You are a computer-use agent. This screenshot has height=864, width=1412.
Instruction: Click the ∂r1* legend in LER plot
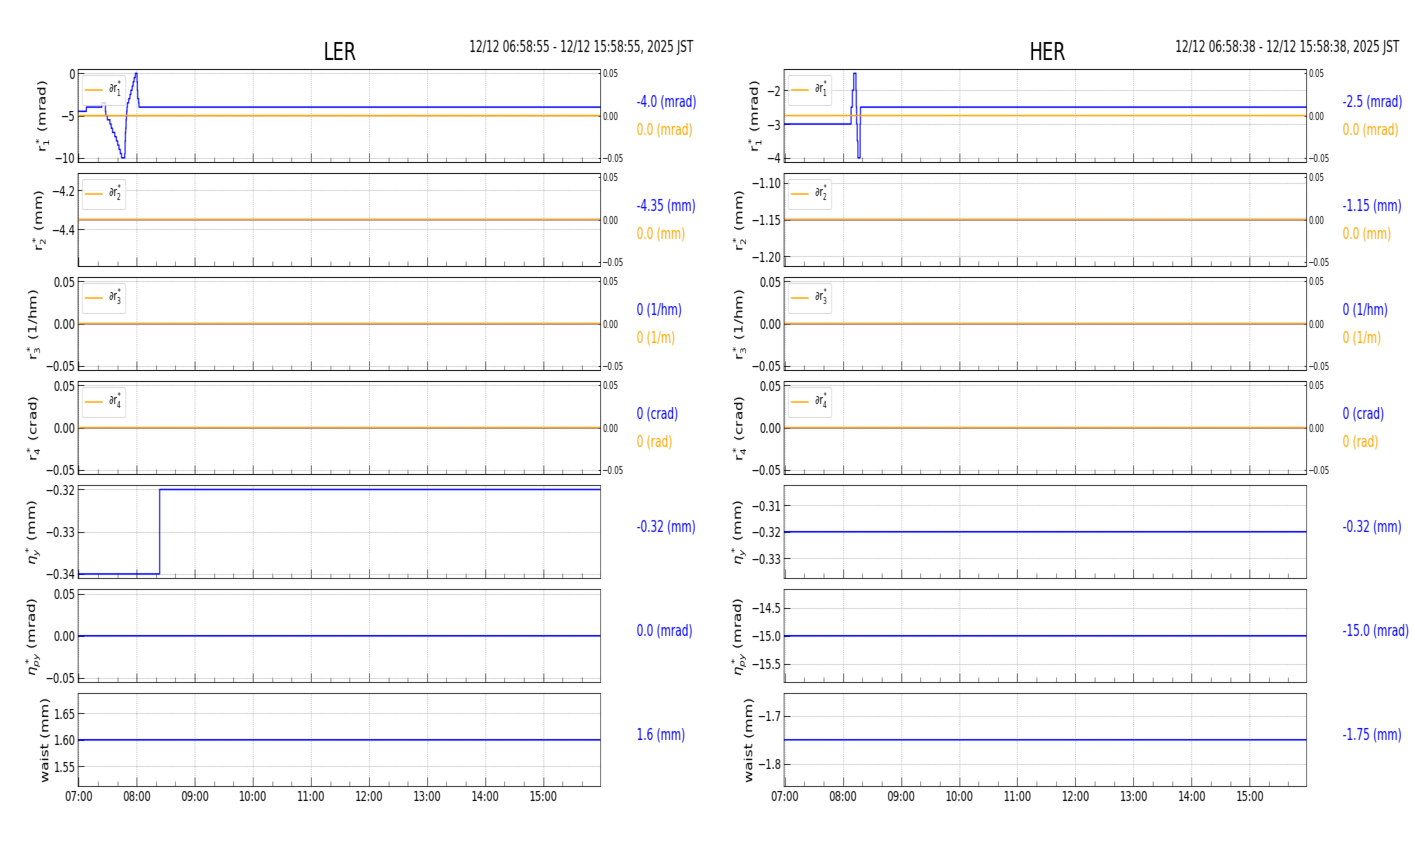(x=104, y=89)
